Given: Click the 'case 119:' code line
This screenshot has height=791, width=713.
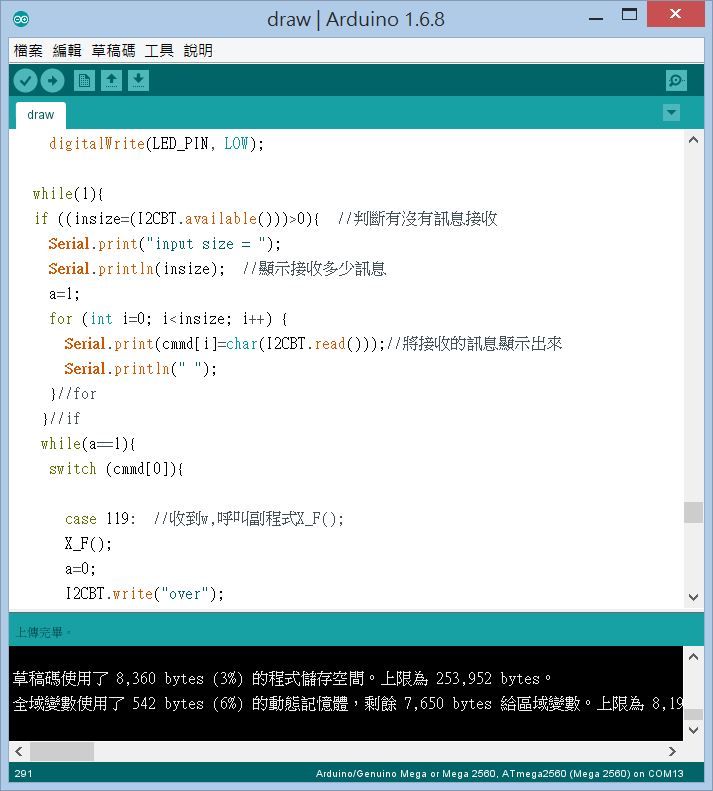Looking at the screenshot, I should 100,519.
